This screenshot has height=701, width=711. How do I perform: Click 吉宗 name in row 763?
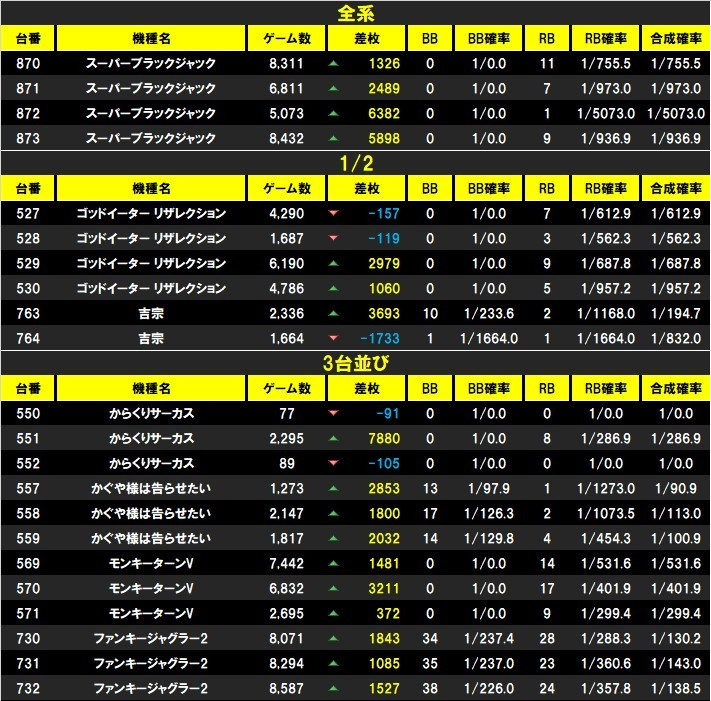coord(151,313)
